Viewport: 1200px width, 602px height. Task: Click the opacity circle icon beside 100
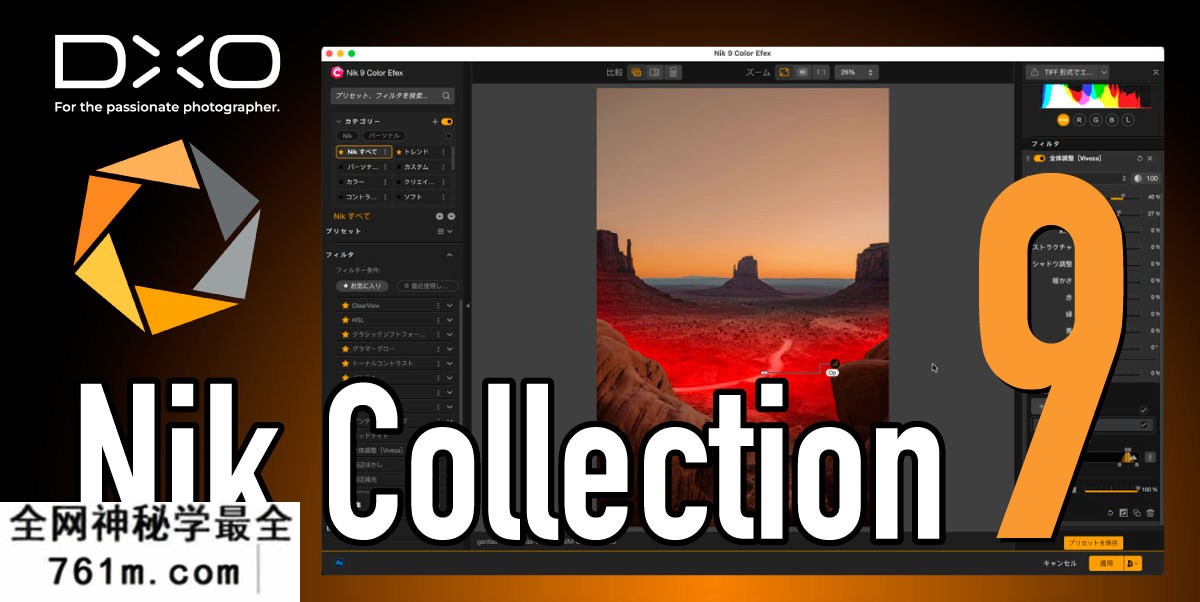pos(1137,178)
